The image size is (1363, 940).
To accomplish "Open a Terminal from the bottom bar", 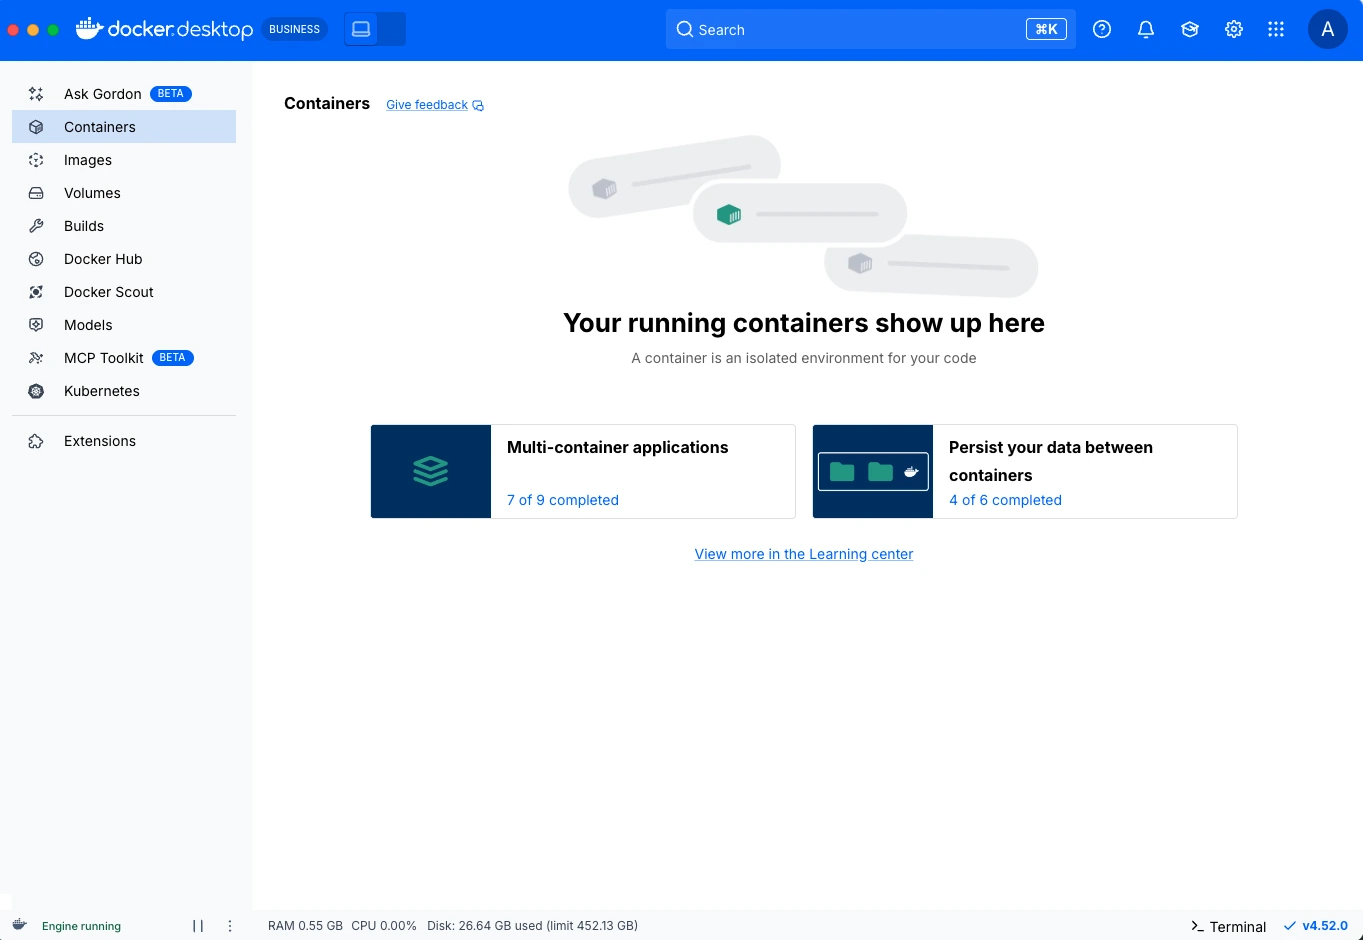I will point(1227,926).
